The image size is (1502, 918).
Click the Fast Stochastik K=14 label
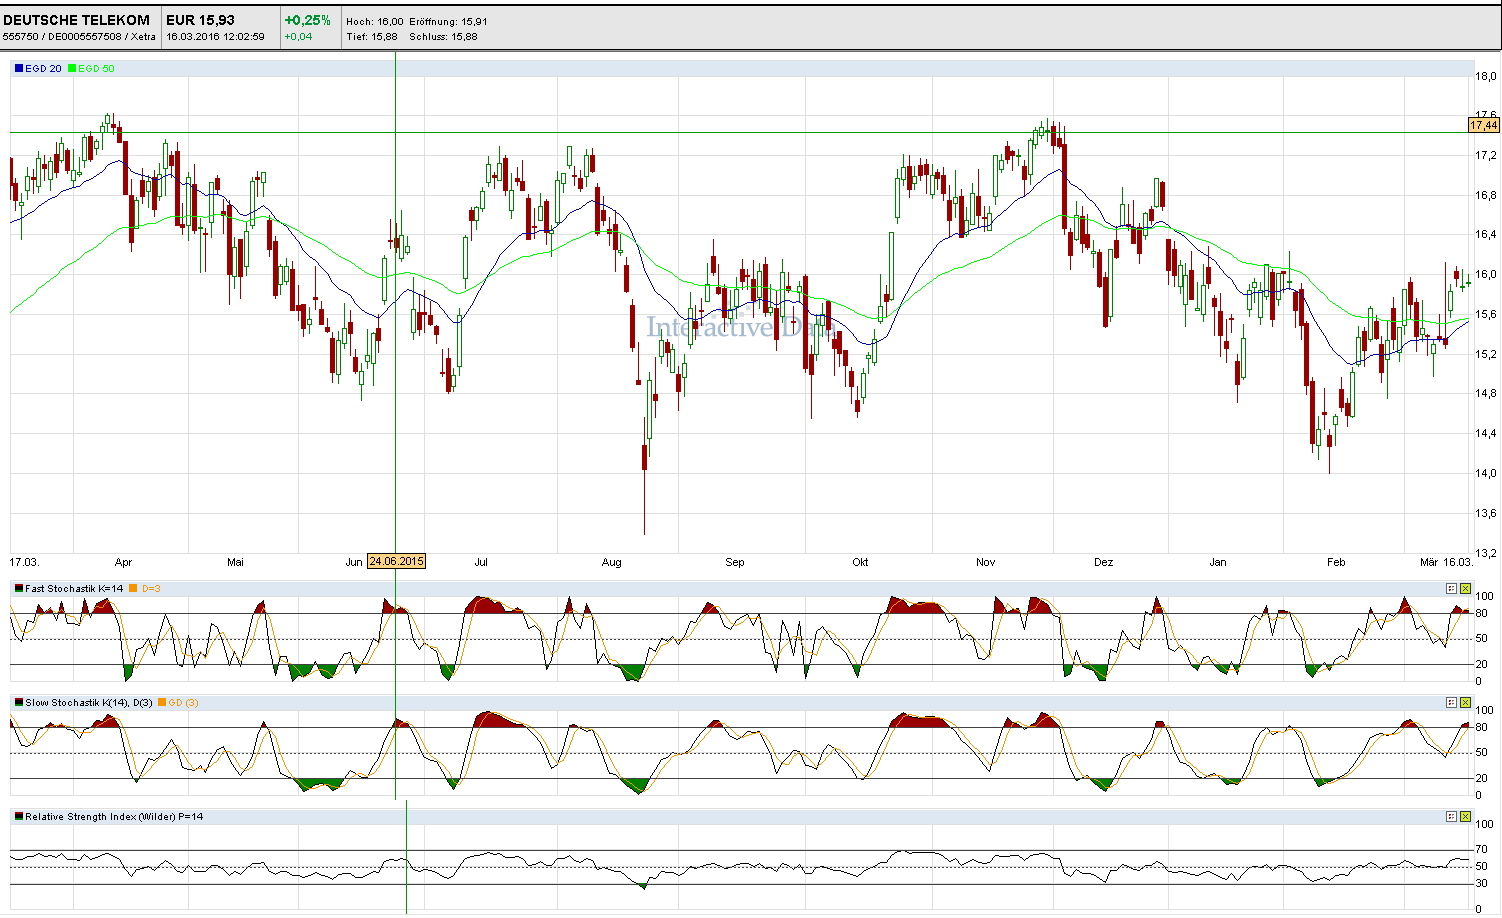coord(74,589)
